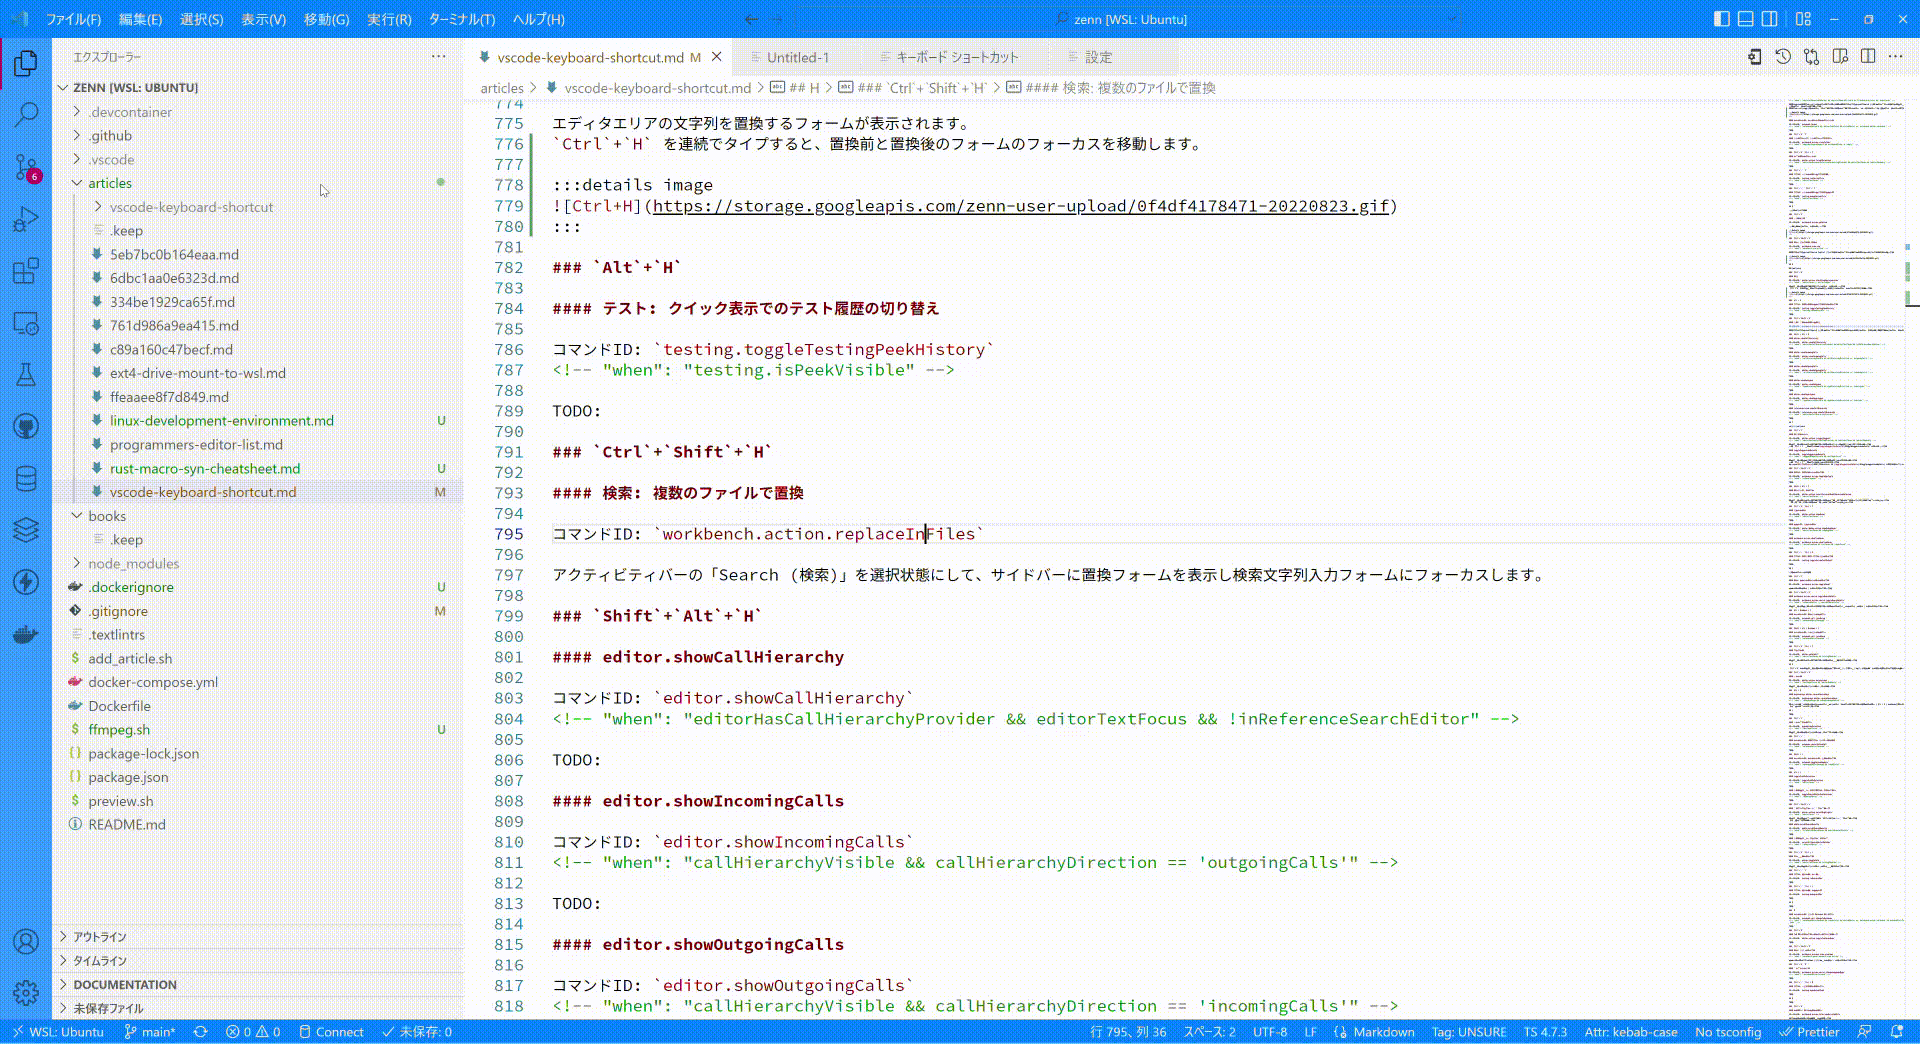Screen dimensions: 1920x1044
Task: Open notifications bell in status bar
Action: tap(1897, 1032)
